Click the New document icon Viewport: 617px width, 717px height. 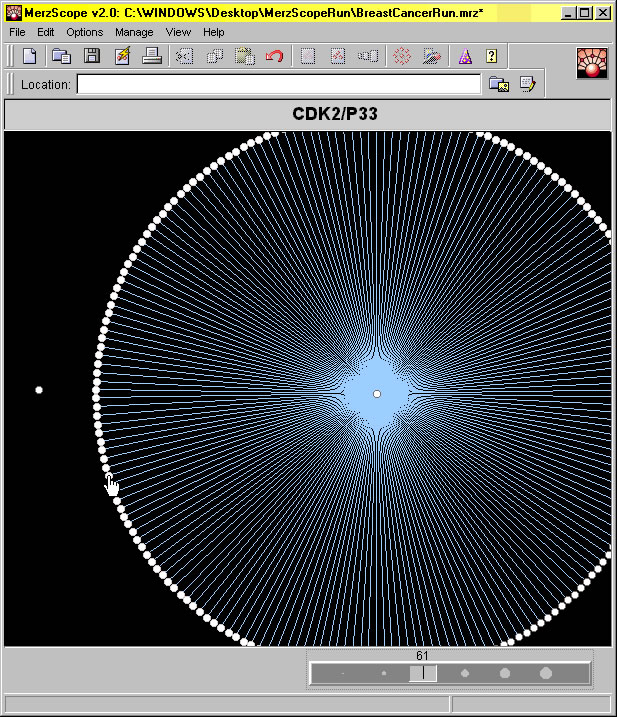coord(30,56)
